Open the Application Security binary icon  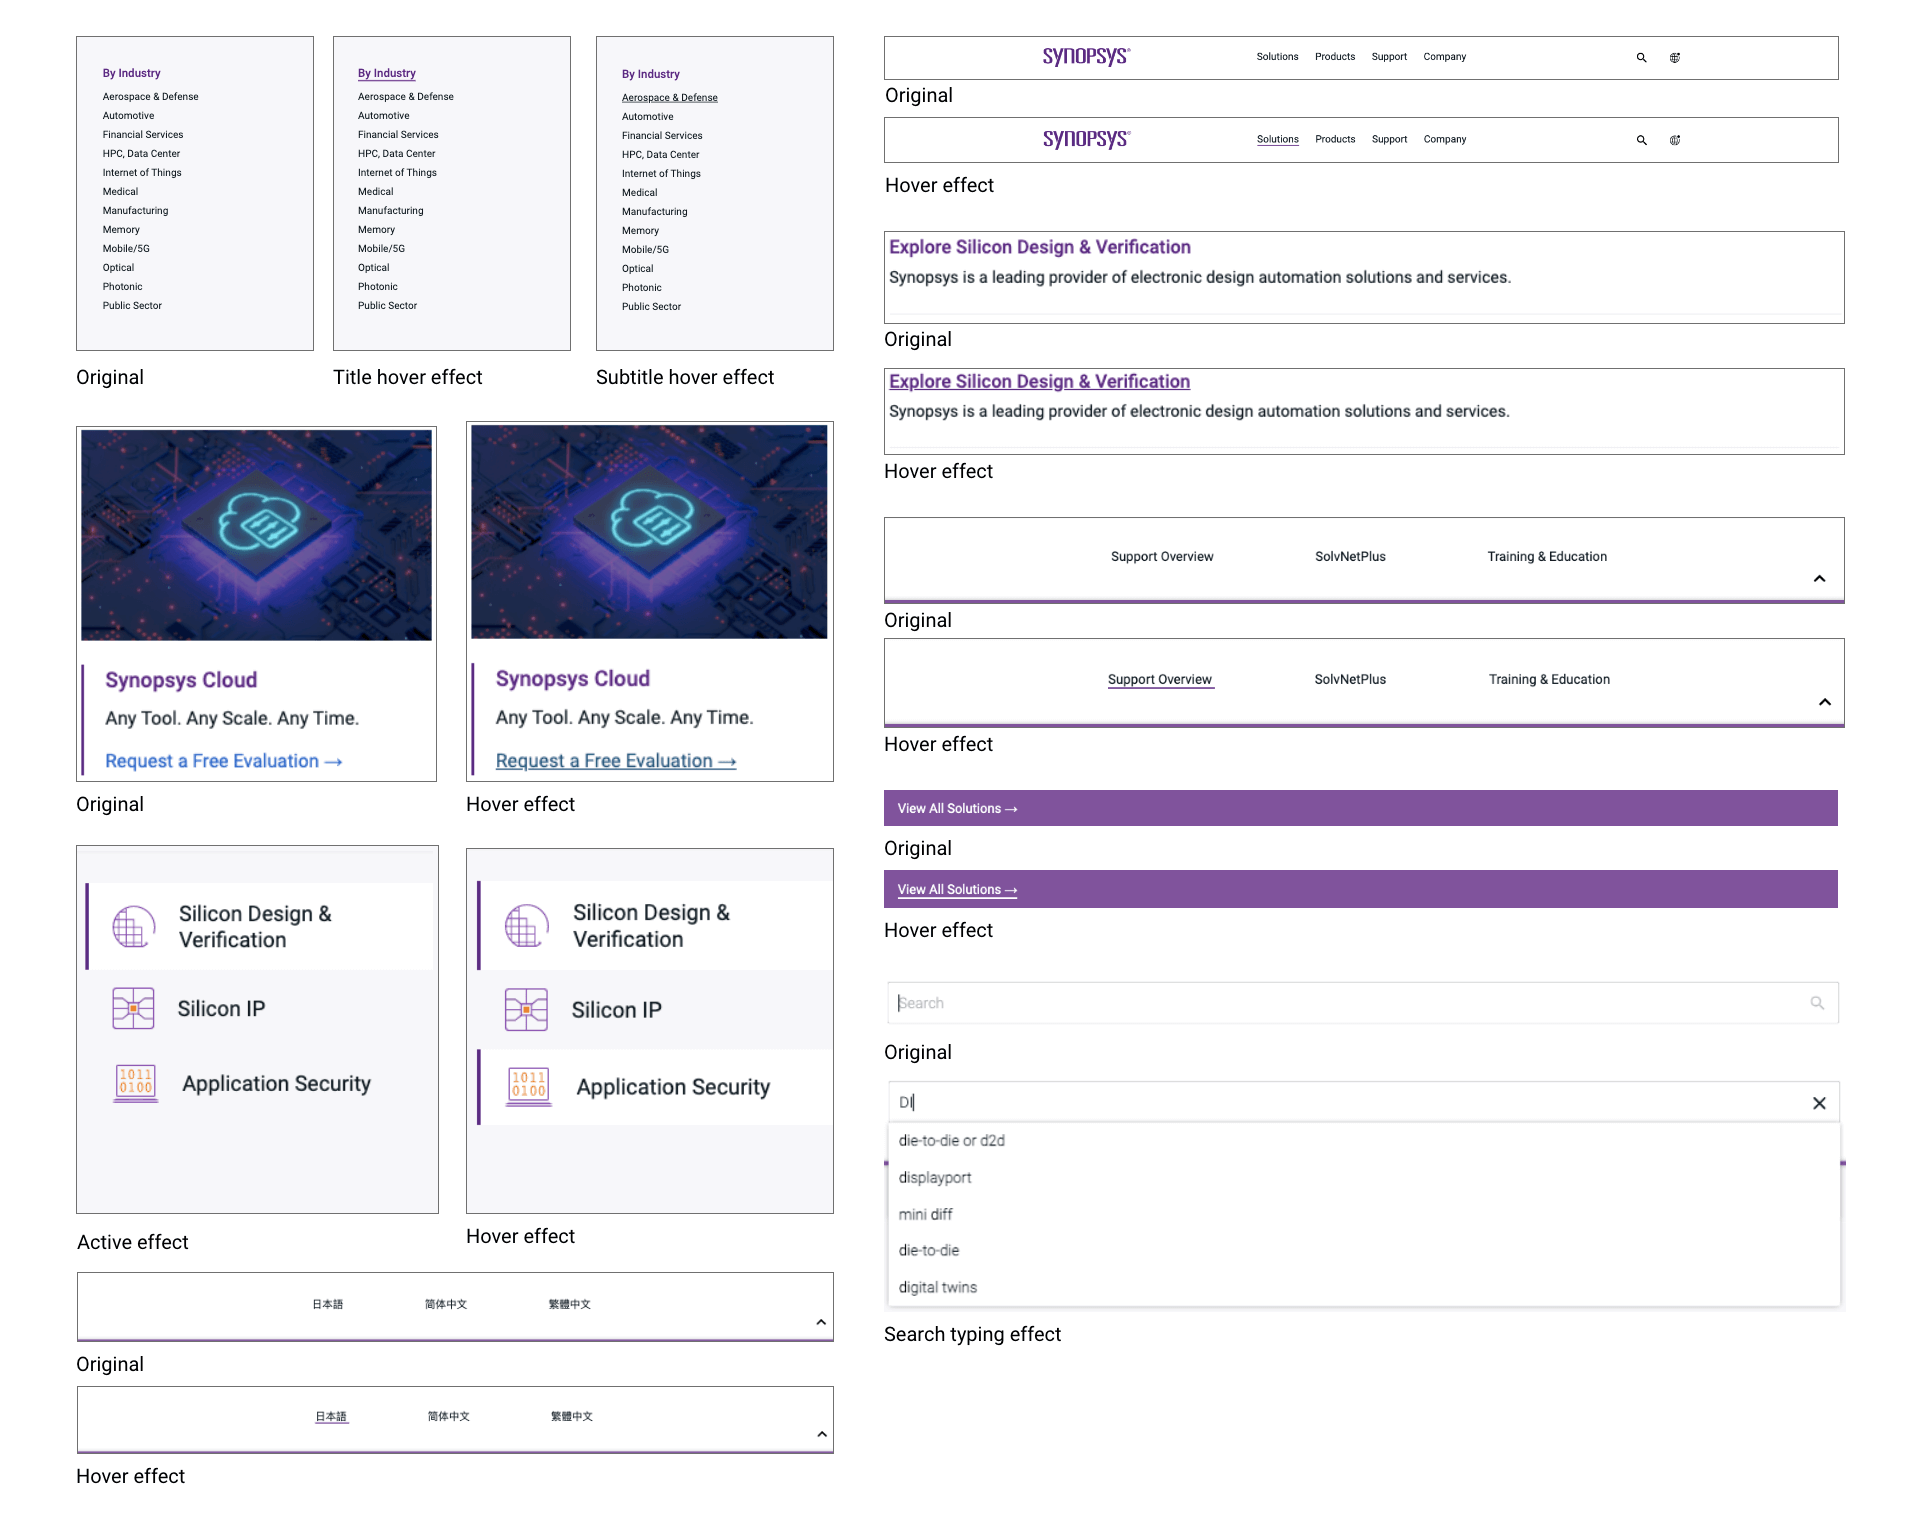click(x=134, y=1083)
